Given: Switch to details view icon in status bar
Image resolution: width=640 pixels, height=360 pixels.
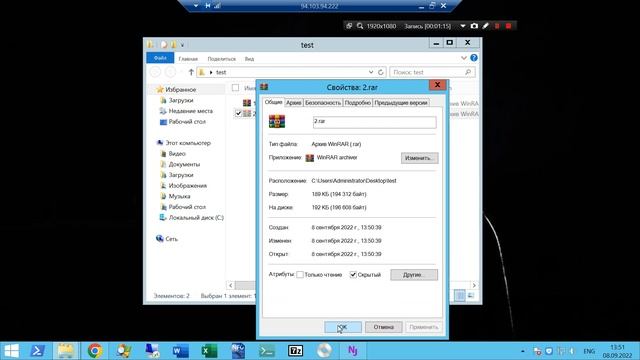Looking at the screenshot, I should (x=460, y=296).
